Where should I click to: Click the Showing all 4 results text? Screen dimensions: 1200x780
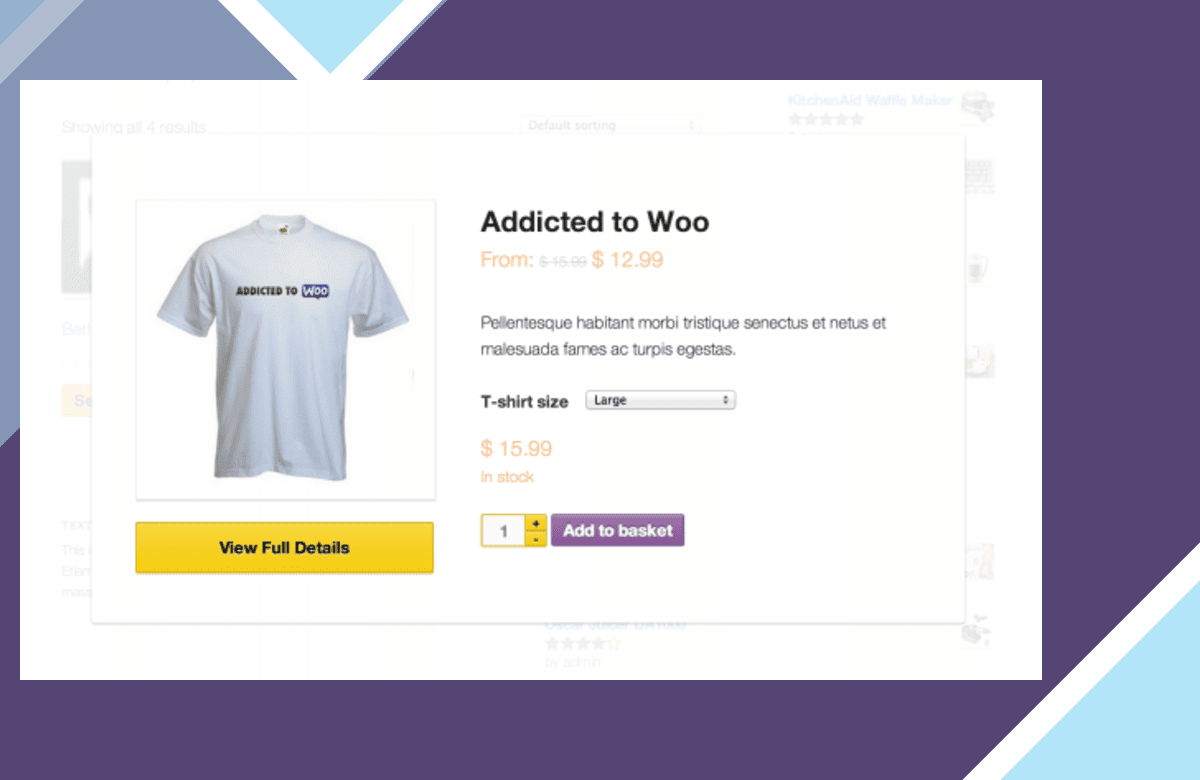[134, 127]
